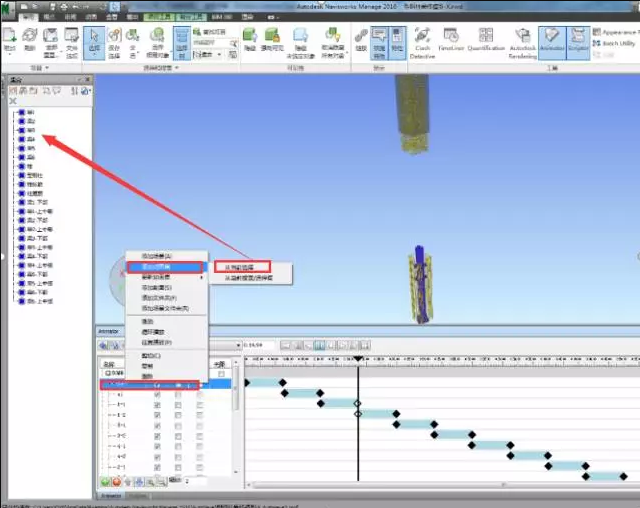The width and height of the screenshot is (640, 508).
Task: Select the red-boxed from current selection submenu item
Action: pos(241,267)
